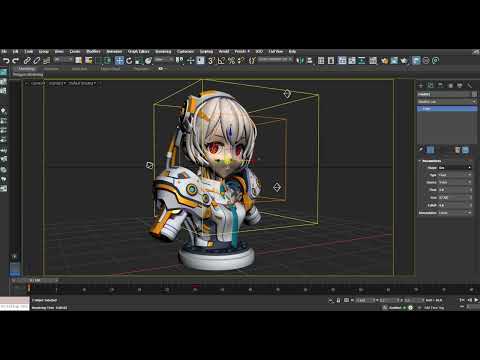Open the Customize menu

(185, 51)
